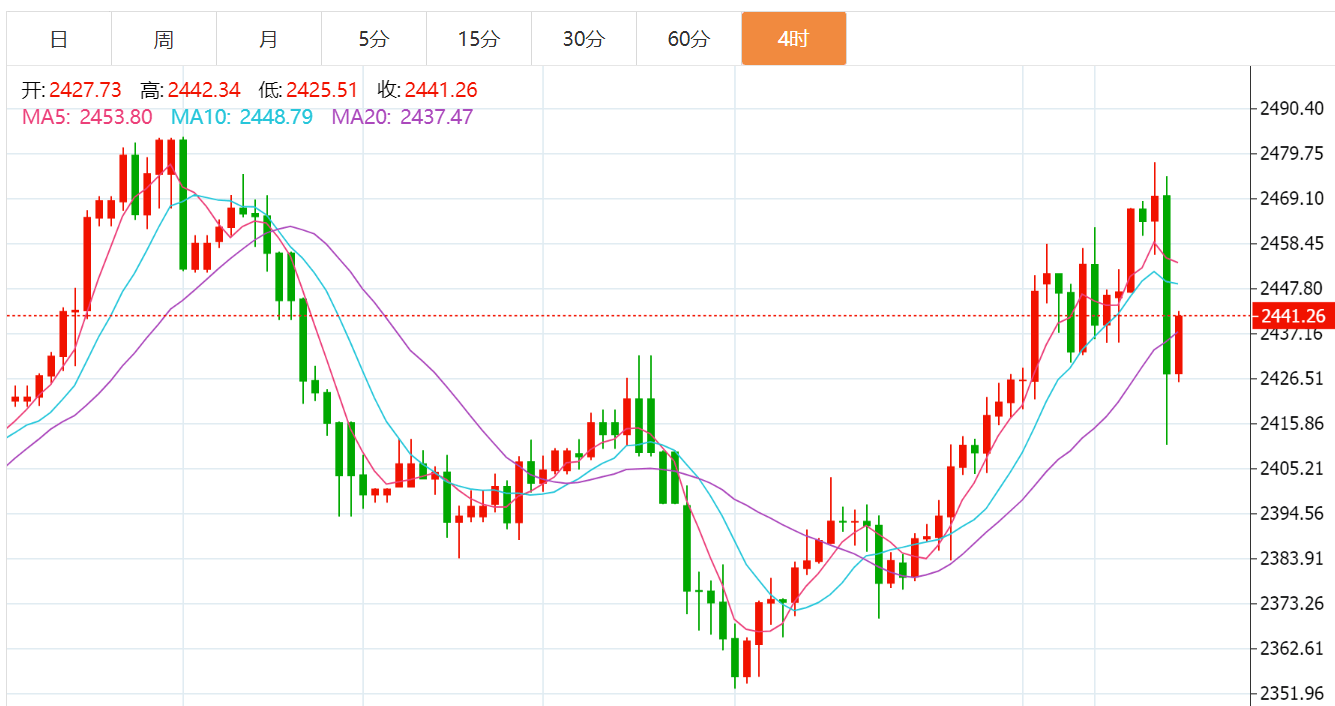
Task: Click the latest red candlestick at chart's right end
Action: (x=1179, y=345)
